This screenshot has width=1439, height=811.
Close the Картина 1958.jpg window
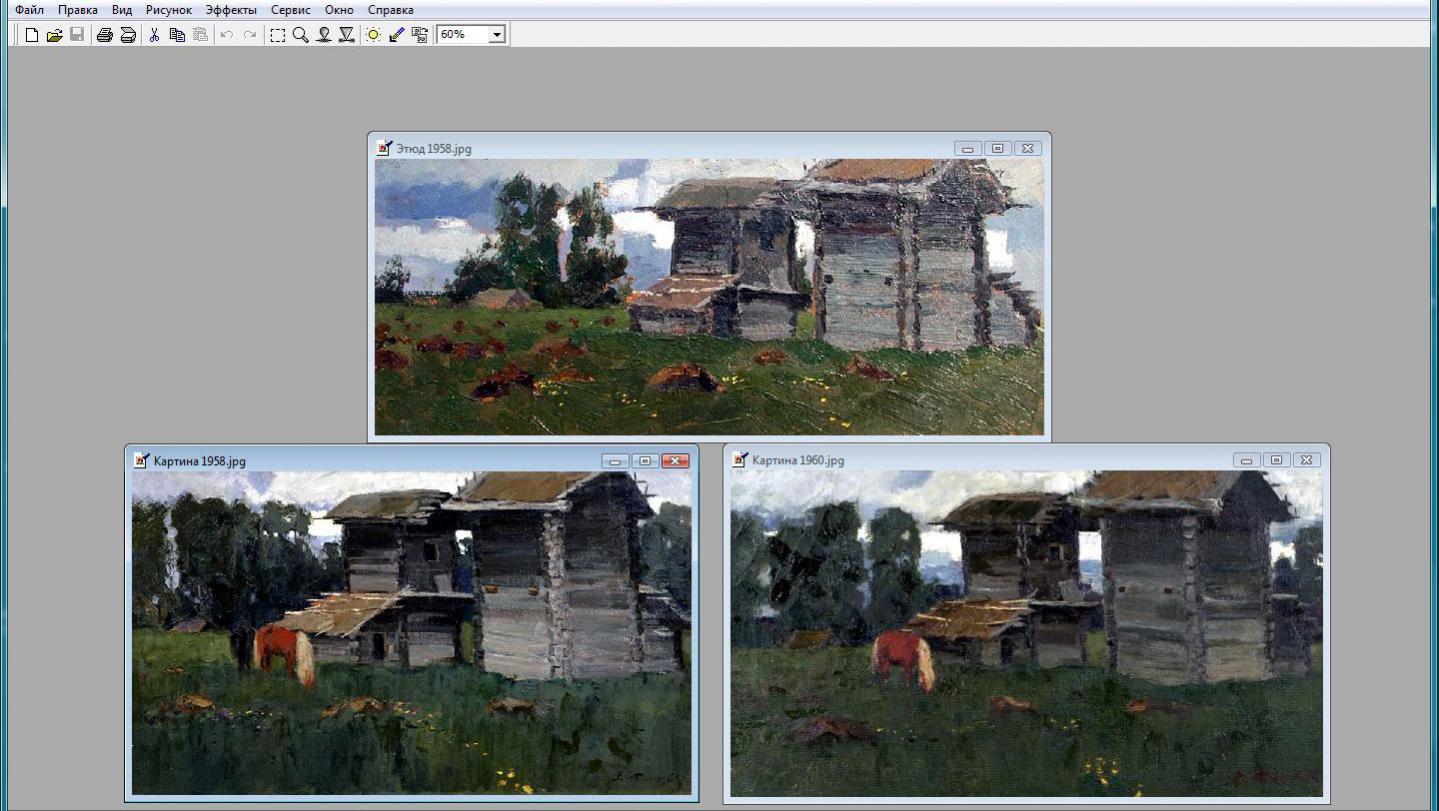[x=675, y=461]
